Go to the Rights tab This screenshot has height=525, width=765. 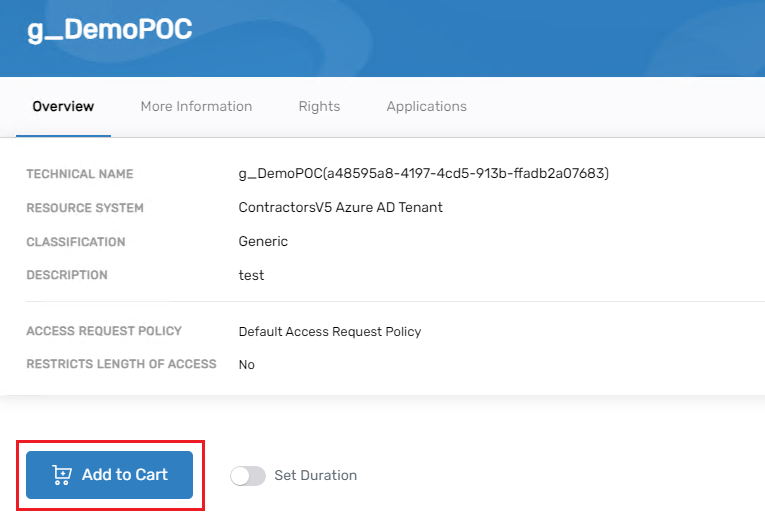coord(319,106)
